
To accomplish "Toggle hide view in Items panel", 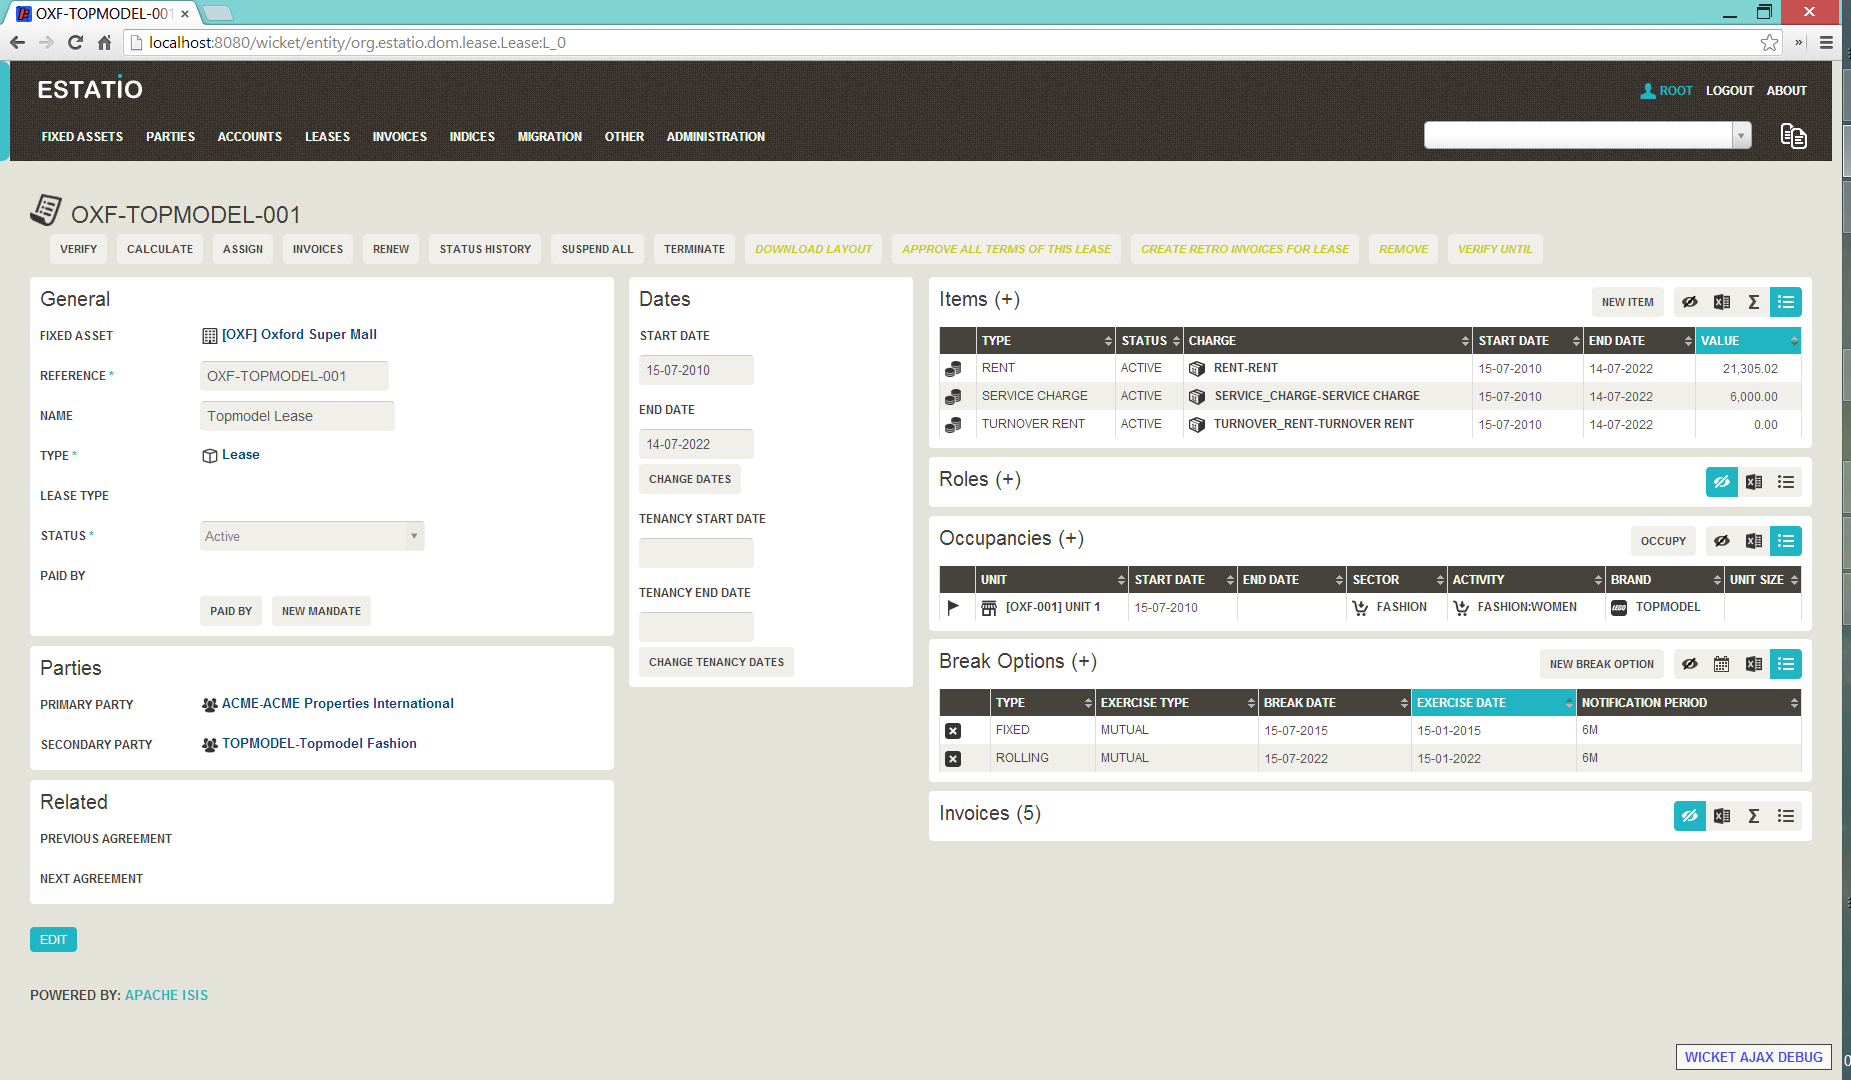I will (x=1690, y=302).
